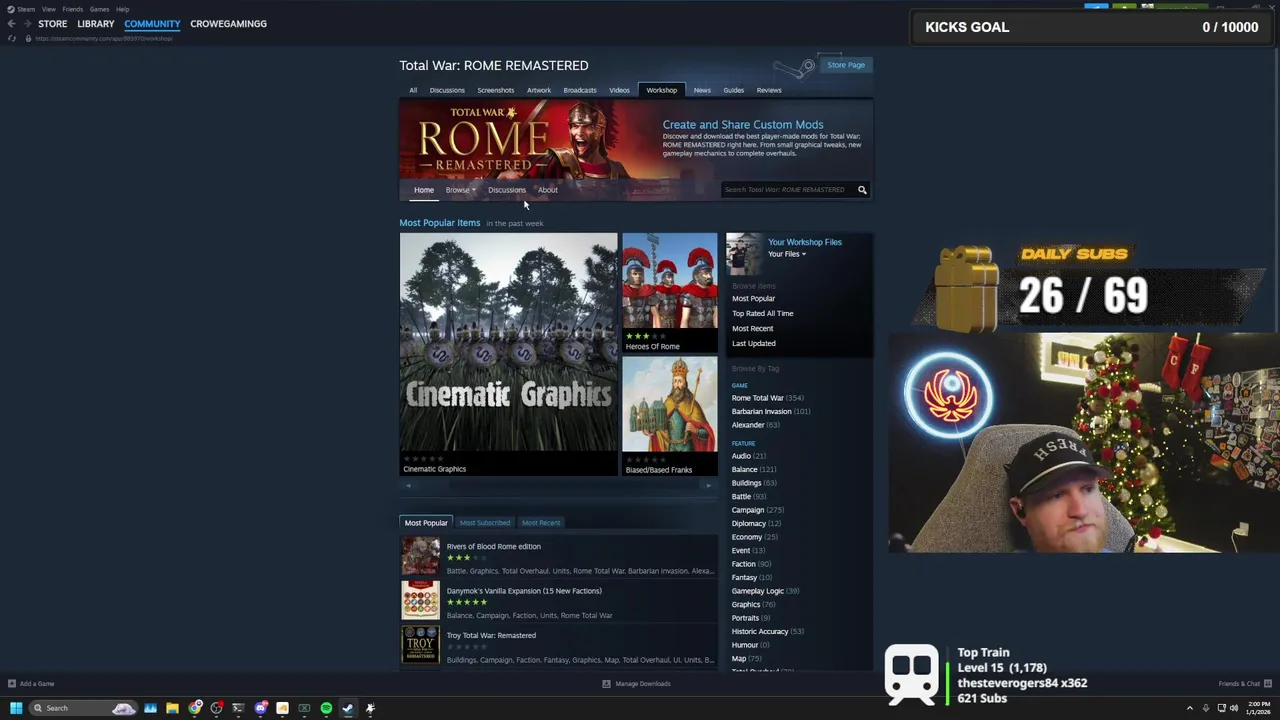The height and width of the screenshot is (720, 1280).
Task: Click the Steam icon in the taskbar
Action: point(348,708)
